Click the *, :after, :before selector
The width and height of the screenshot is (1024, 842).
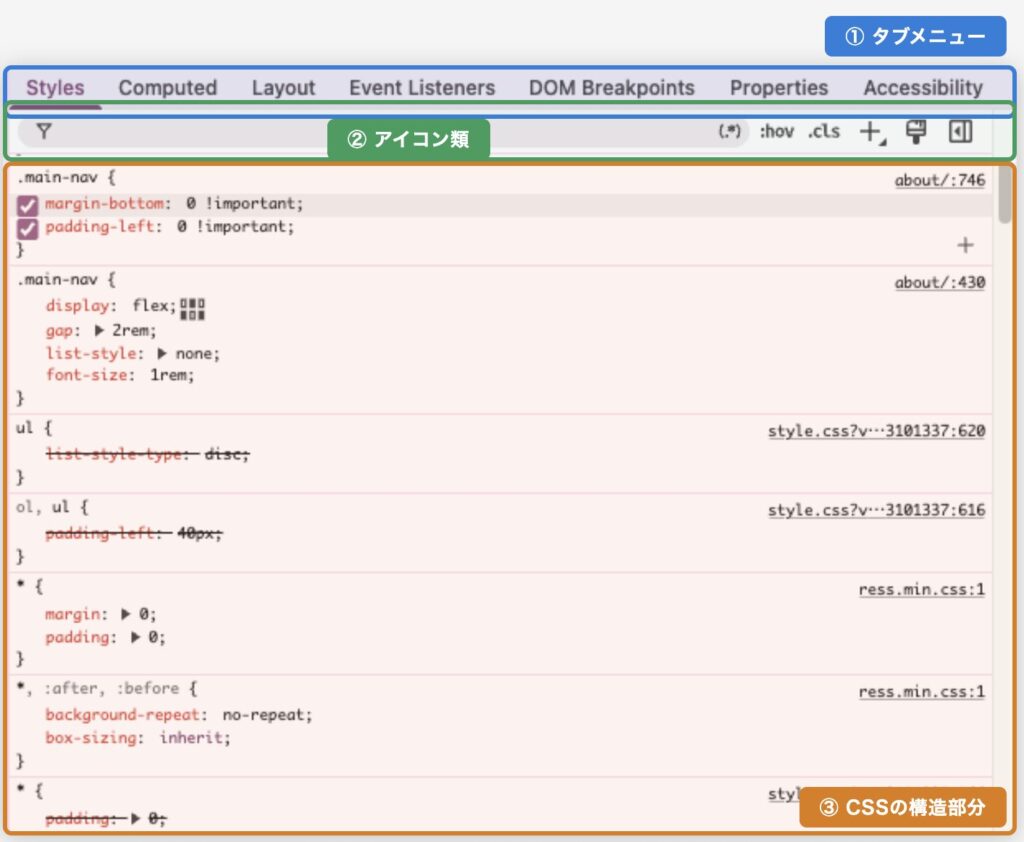point(99,688)
